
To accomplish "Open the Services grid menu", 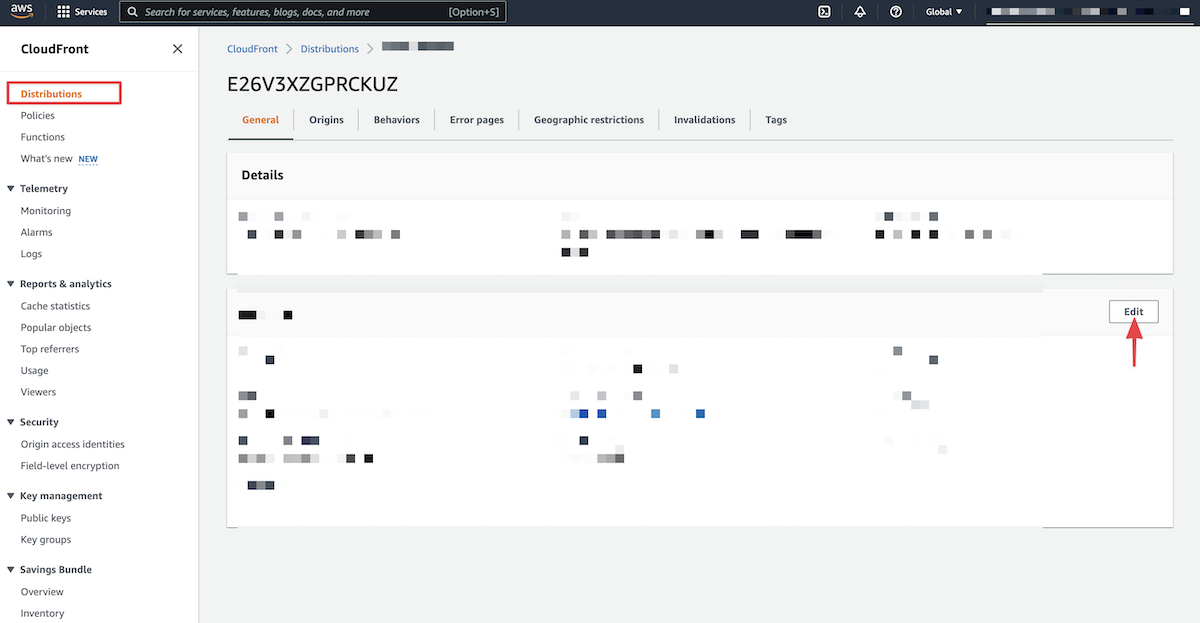I will pos(64,12).
